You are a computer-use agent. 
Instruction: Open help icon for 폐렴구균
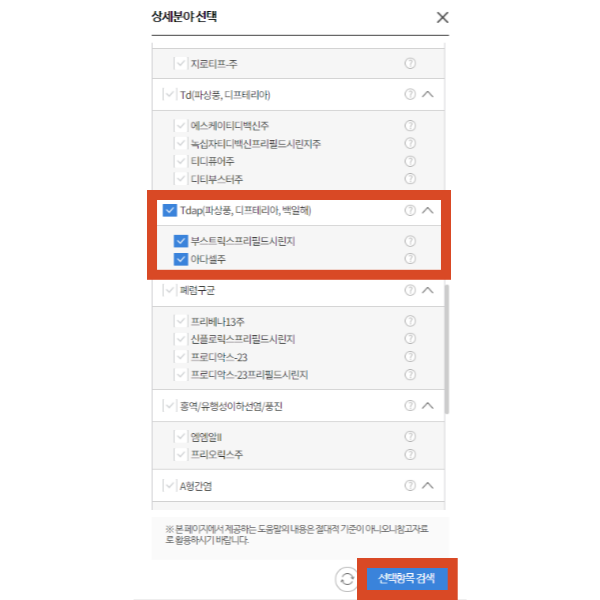tap(410, 290)
